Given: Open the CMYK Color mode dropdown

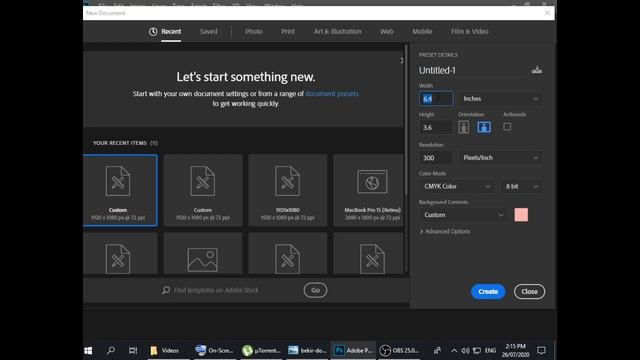Looking at the screenshot, I should click(457, 186).
